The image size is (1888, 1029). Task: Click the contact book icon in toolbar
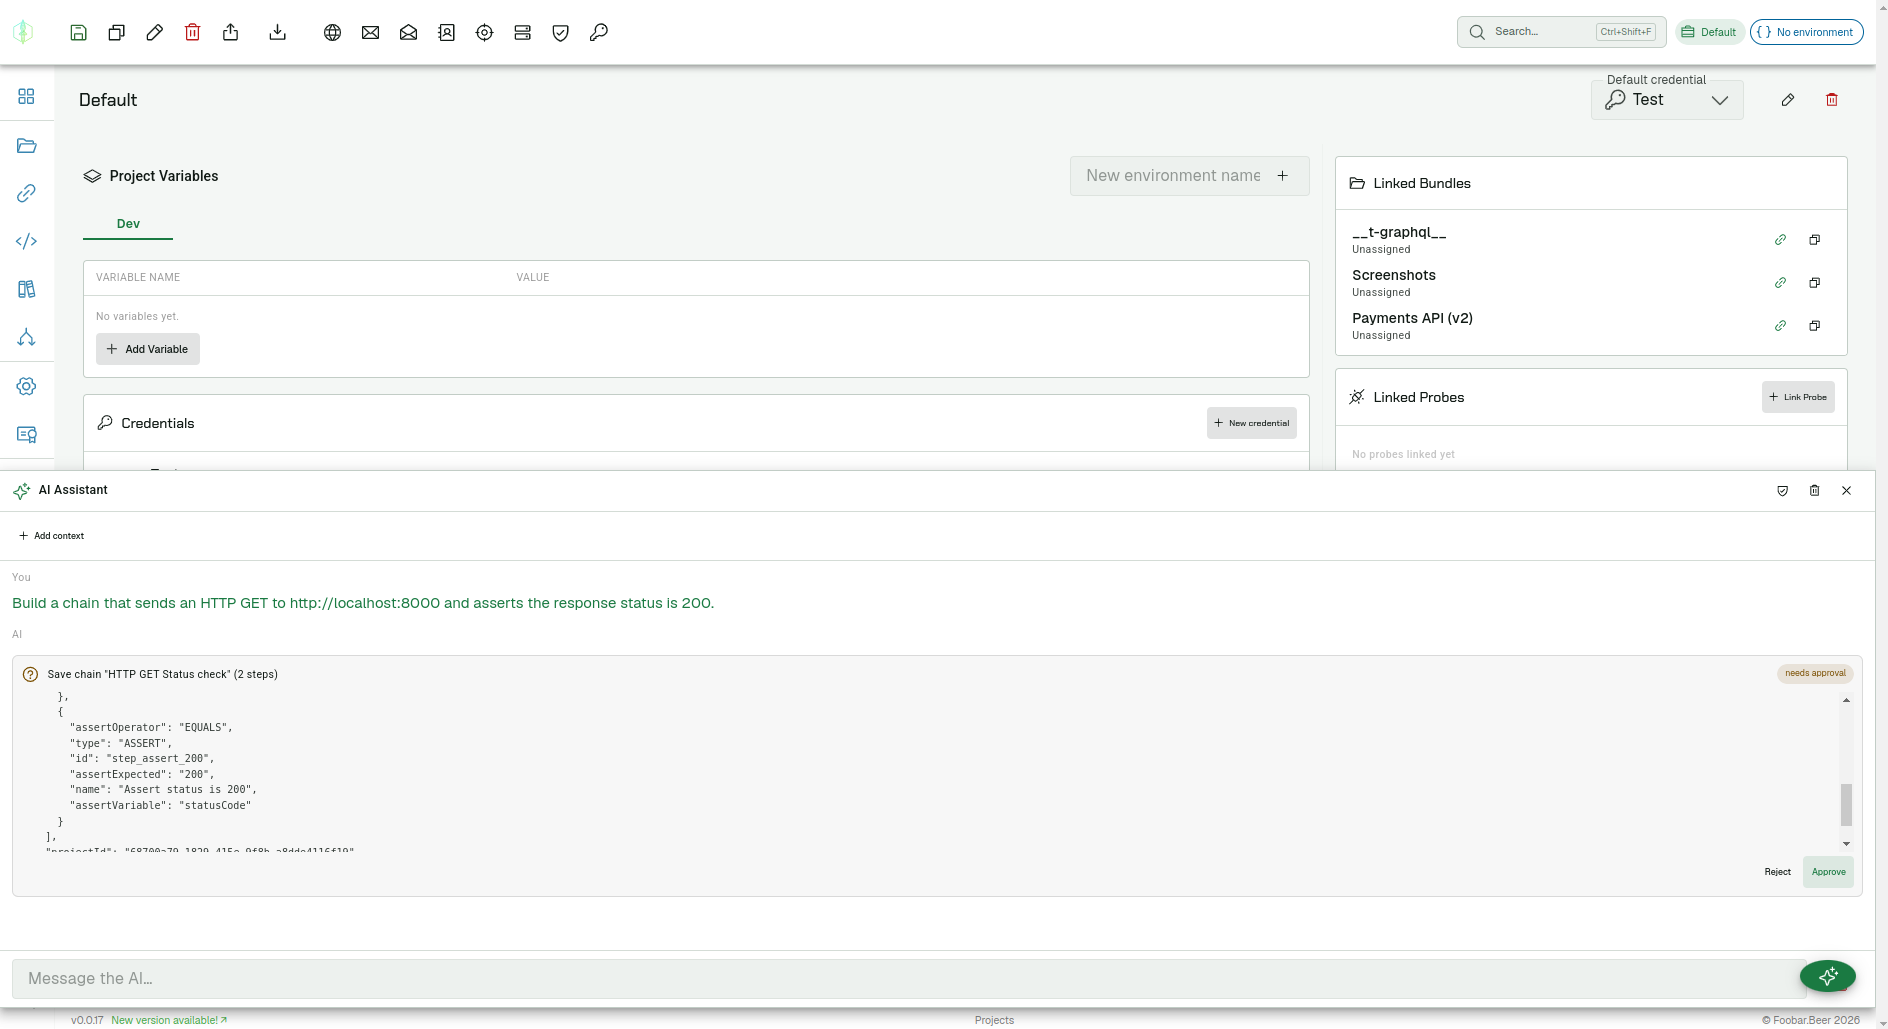pyautogui.click(x=447, y=32)
